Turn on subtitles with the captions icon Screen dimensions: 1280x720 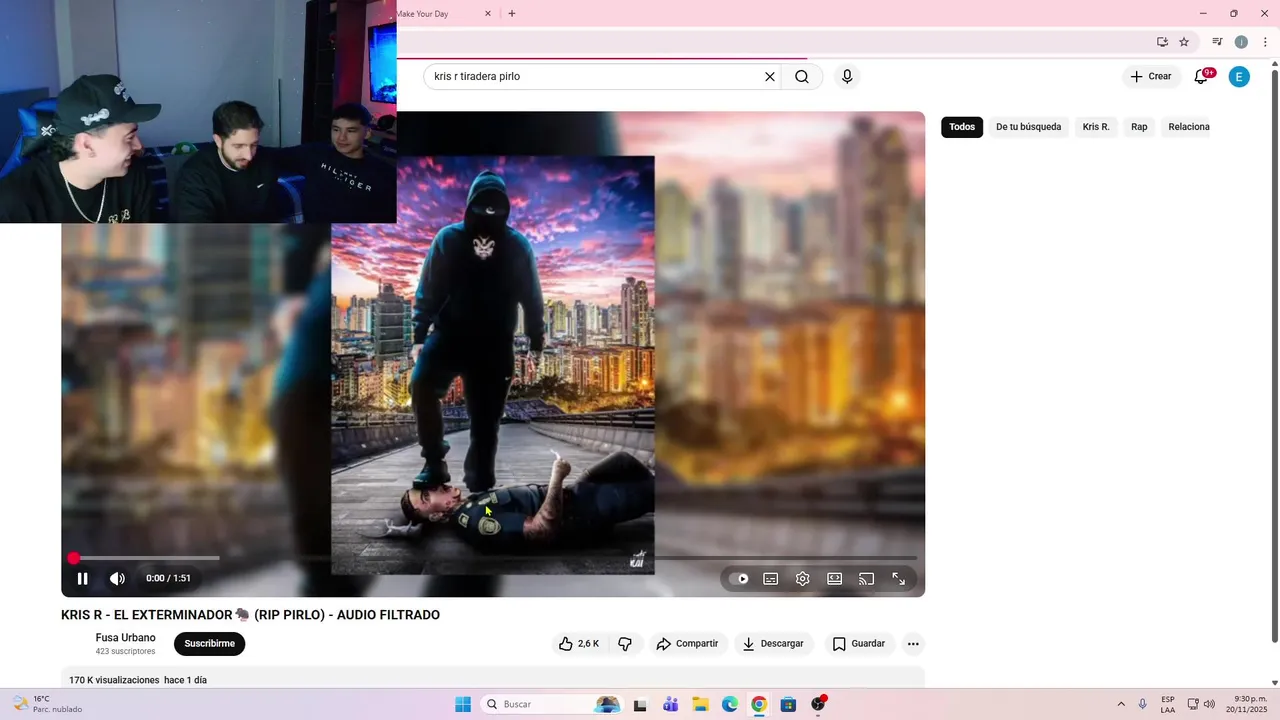point(771,578)
